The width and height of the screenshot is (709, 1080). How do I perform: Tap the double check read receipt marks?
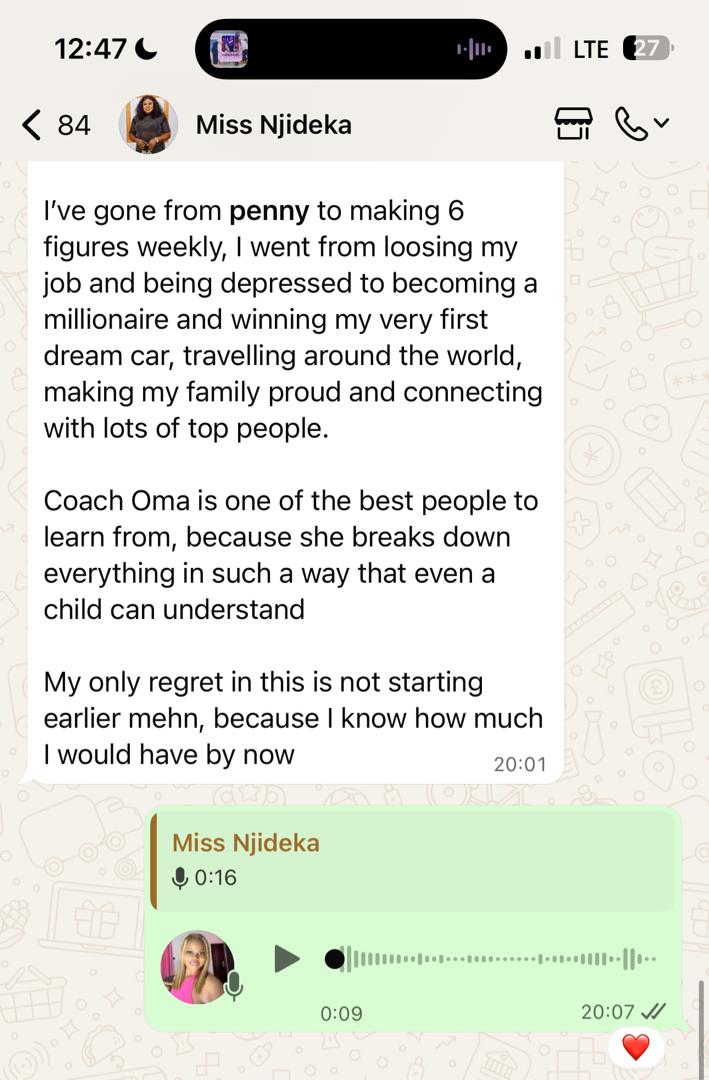[654, 1012]
